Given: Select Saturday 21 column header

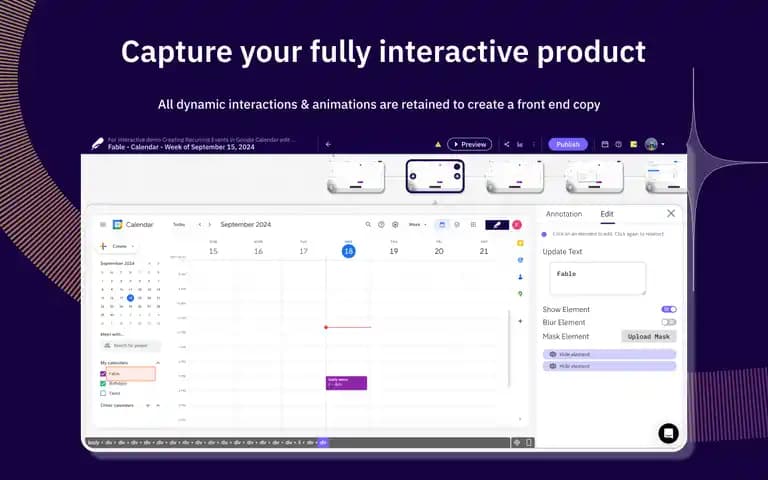Looking at the screenshot, I should [484, 248].
